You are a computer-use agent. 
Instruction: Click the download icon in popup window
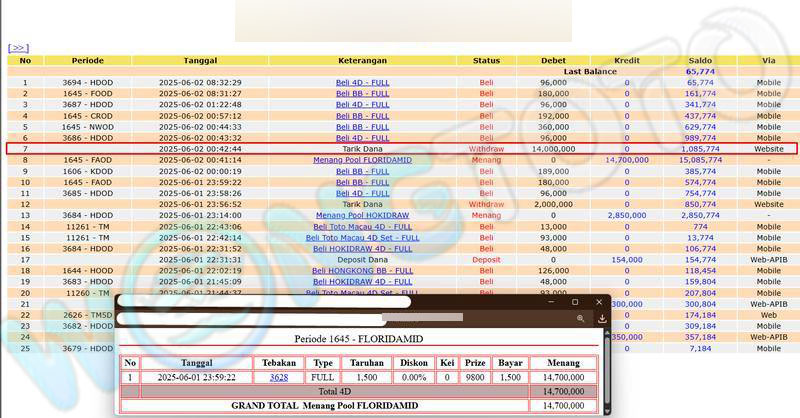pyautogui.click(x=602, y=319)
